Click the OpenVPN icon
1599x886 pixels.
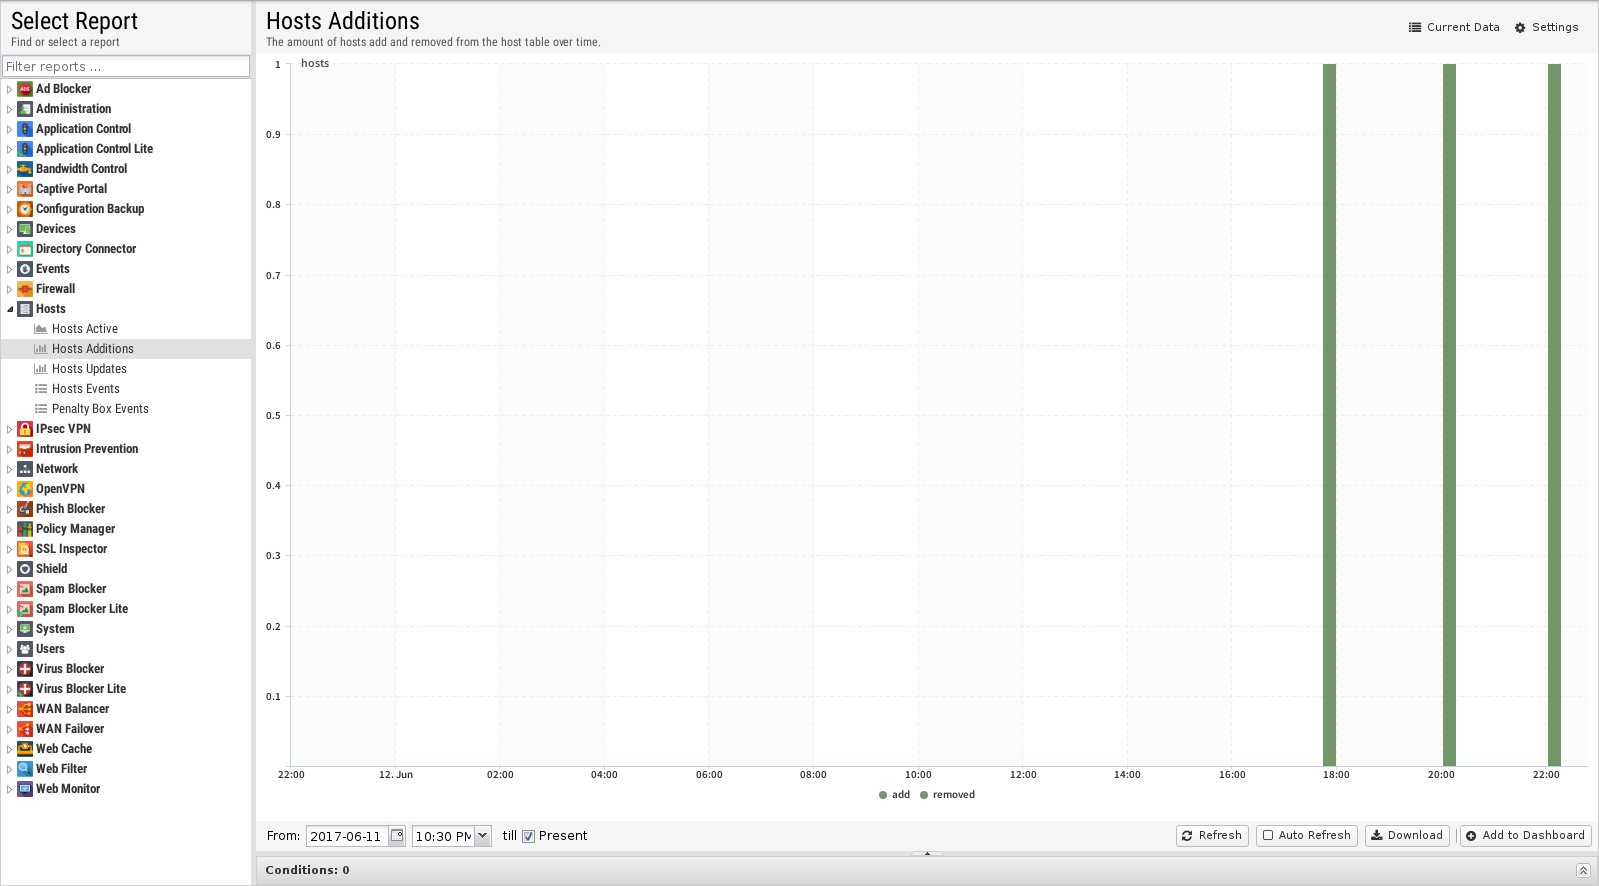tap(25, 489)
